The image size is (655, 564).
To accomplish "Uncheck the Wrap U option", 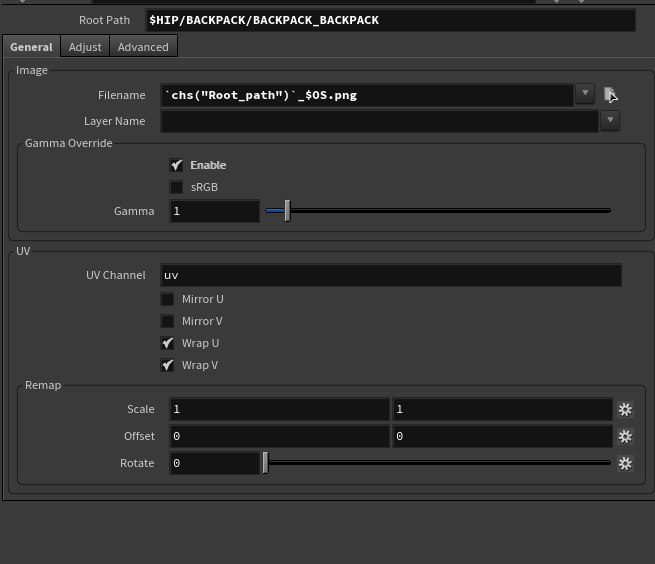I will (x=168, y=343).
